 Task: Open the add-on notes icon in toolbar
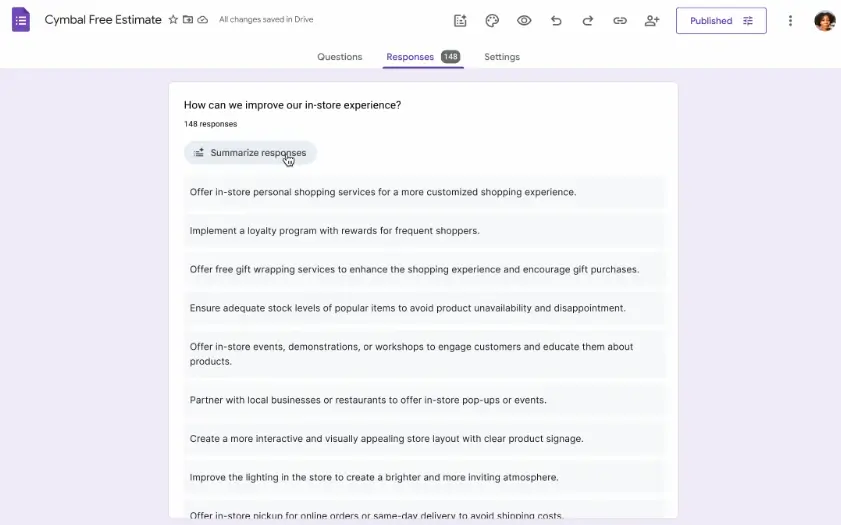pos(460,21)
